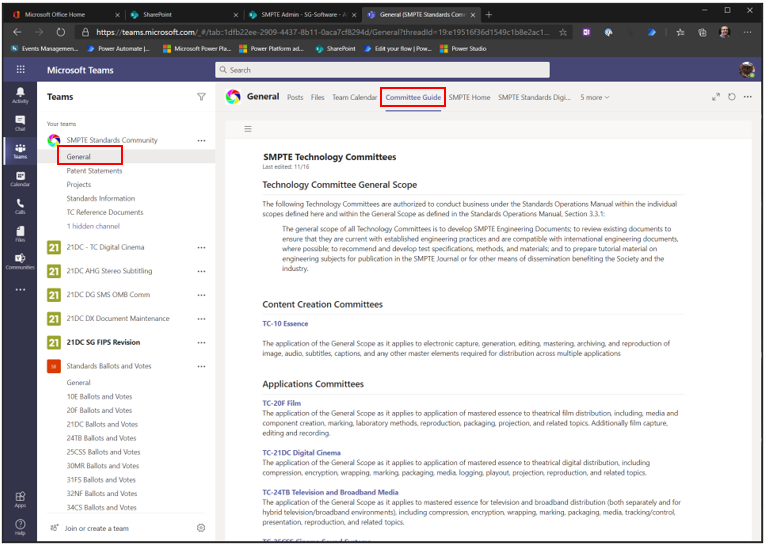This screenshot has height=546, width=765.
Task: Open the Apps store icon
Action: [x=20, y=499]
